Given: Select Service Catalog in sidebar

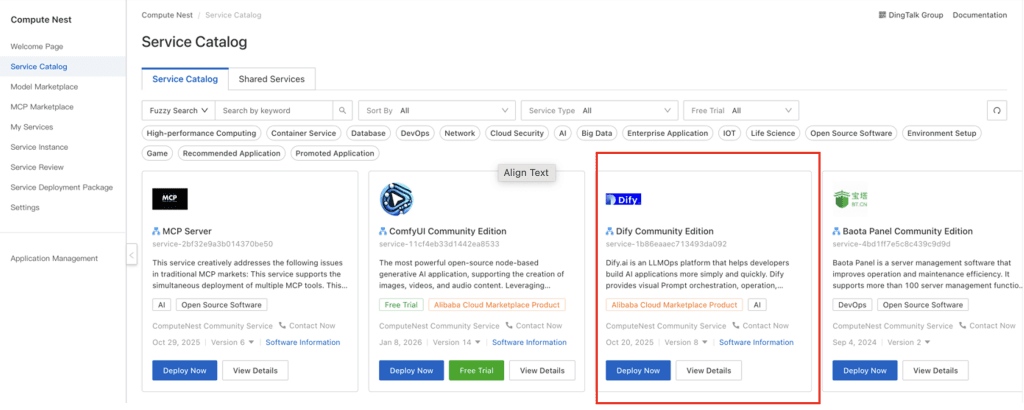Looking at the screenshot, I should 63,67.
